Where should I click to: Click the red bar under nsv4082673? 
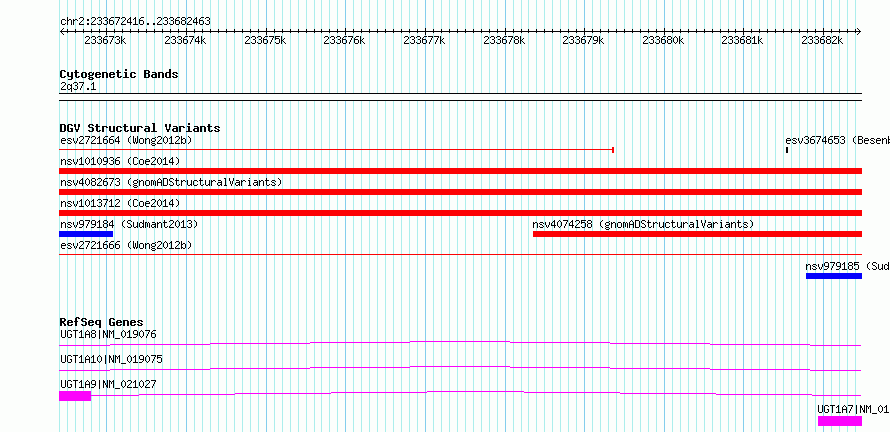tap(460, 192)
